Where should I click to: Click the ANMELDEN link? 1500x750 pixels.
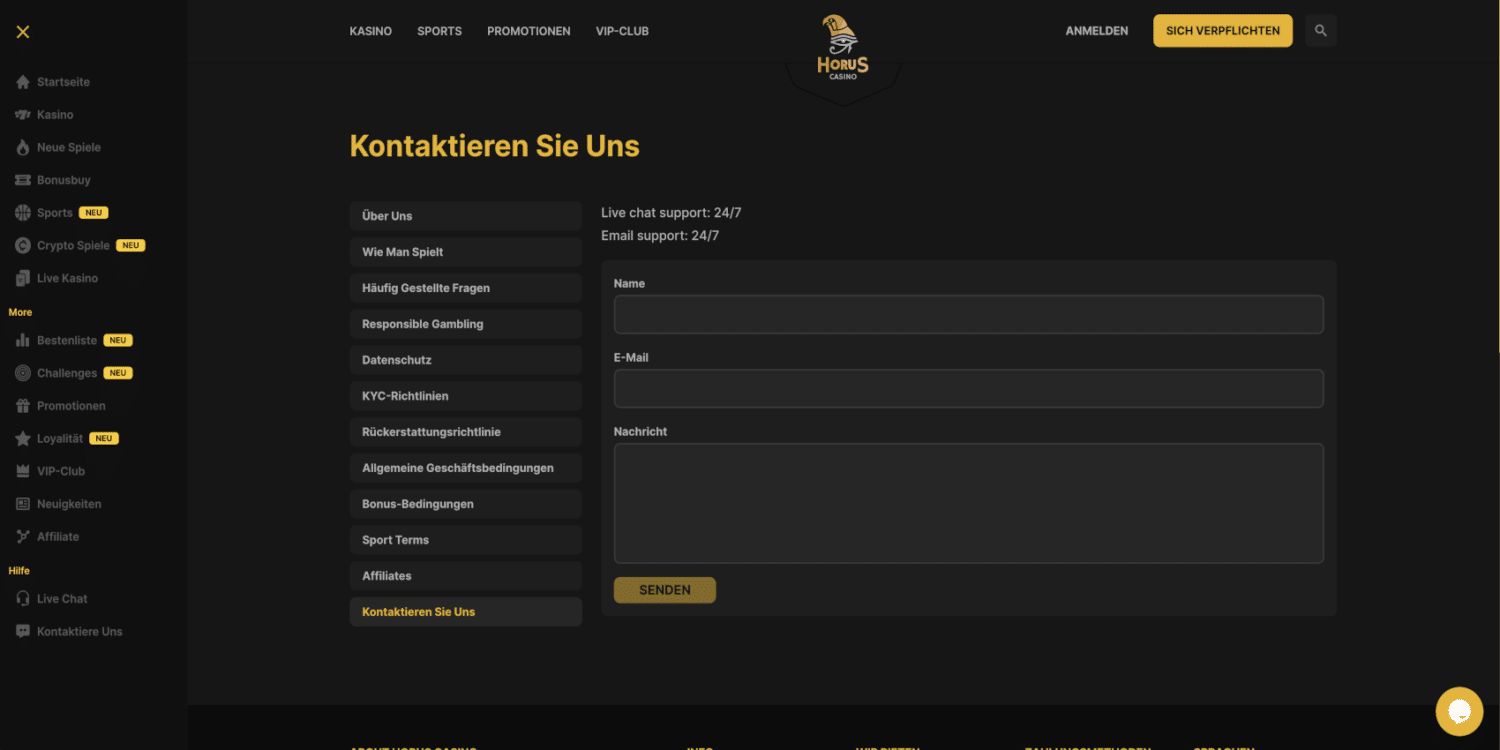tap(1096, 31)
